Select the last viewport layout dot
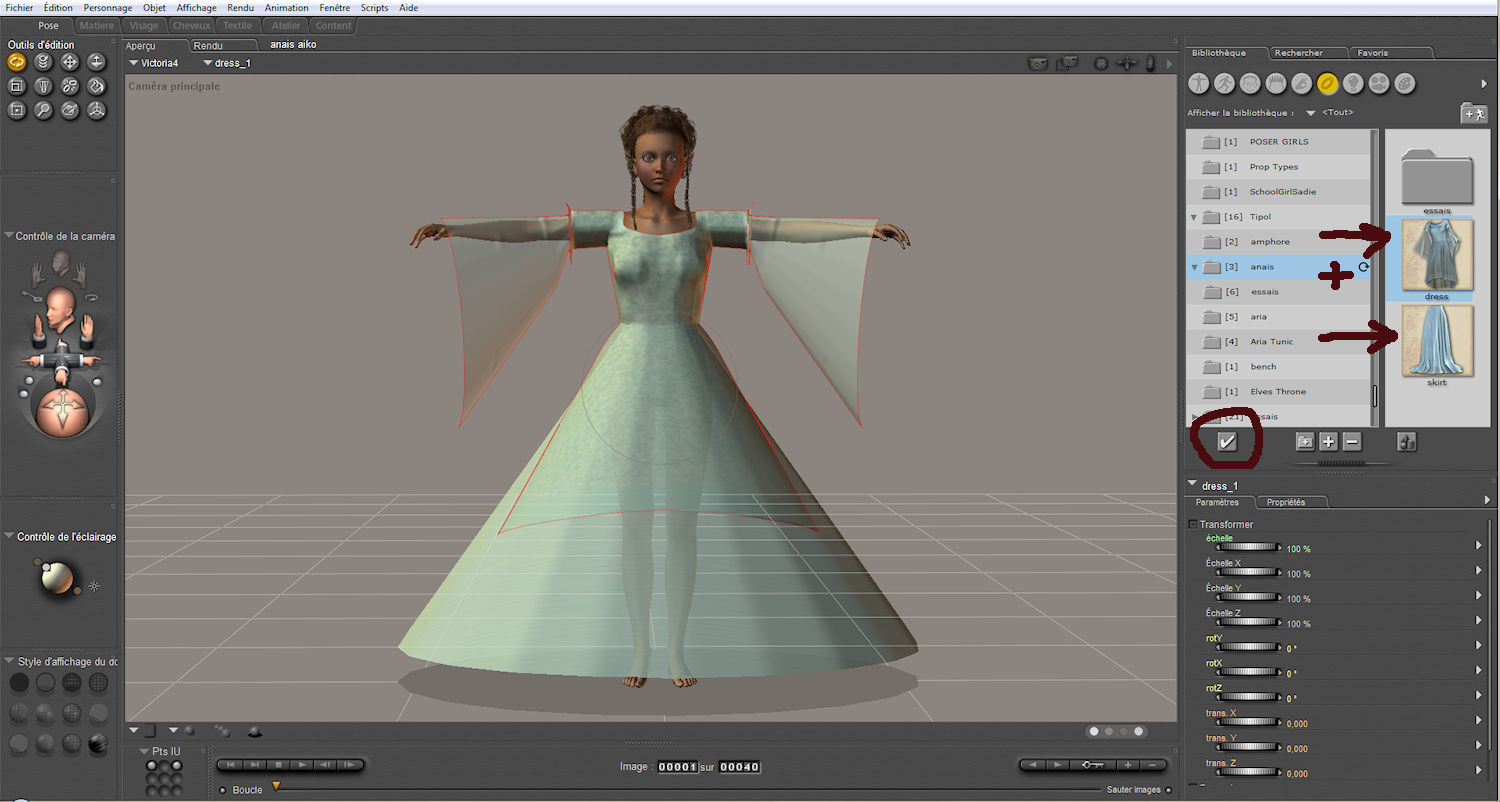The image size is (1500, 802). [x=1139, y=731]
